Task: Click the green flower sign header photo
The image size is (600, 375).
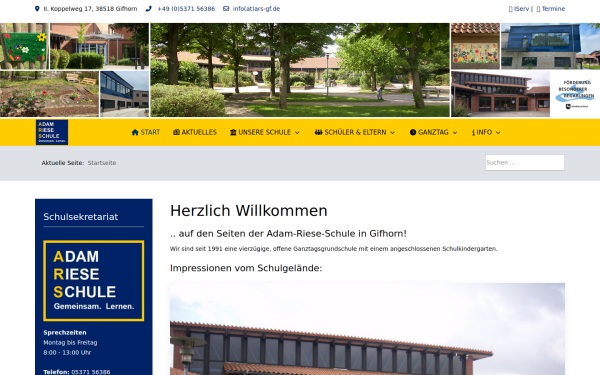Action: pyautogui.click(x=24, y=46)
